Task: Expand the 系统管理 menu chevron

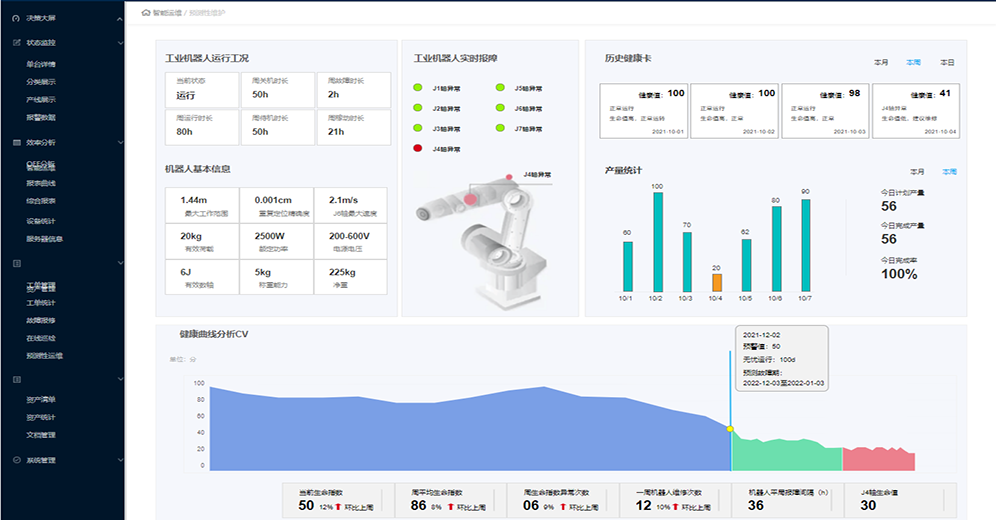Action: click(120, 460)
